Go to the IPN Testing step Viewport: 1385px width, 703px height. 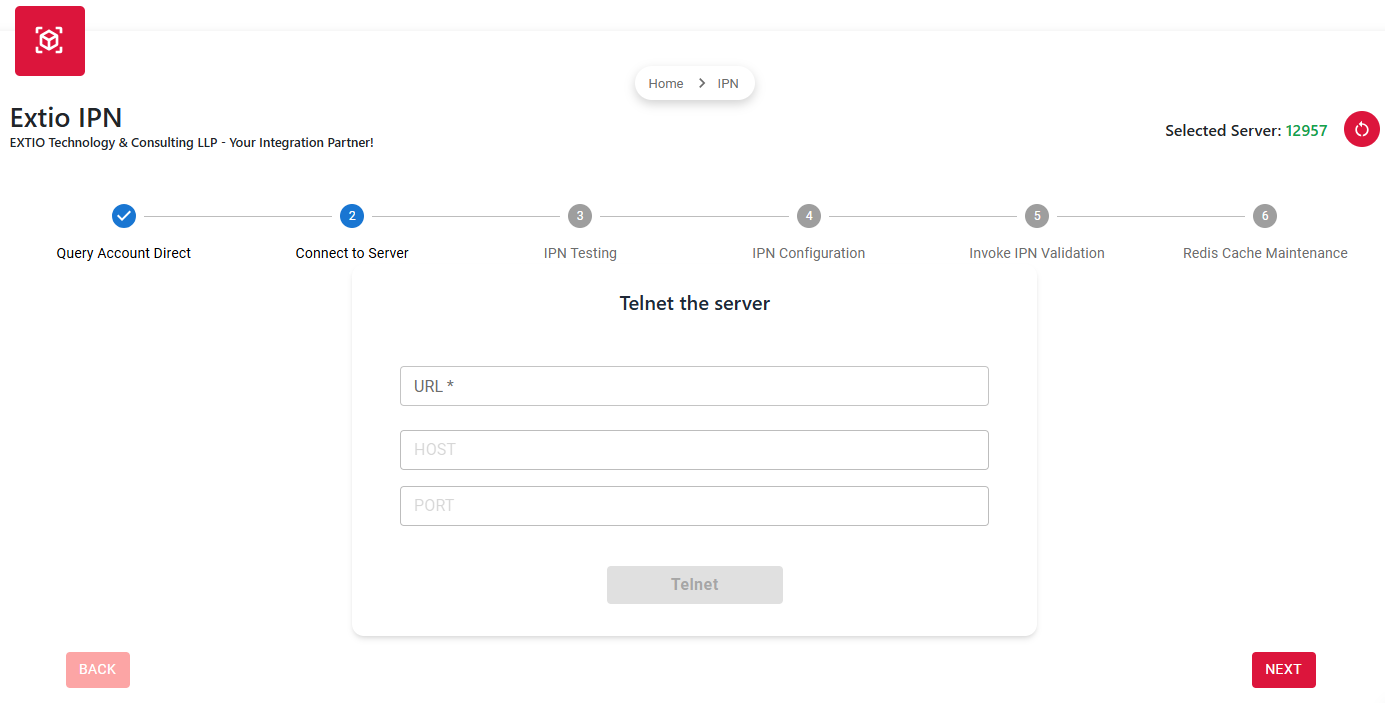[x=580, y=253]
